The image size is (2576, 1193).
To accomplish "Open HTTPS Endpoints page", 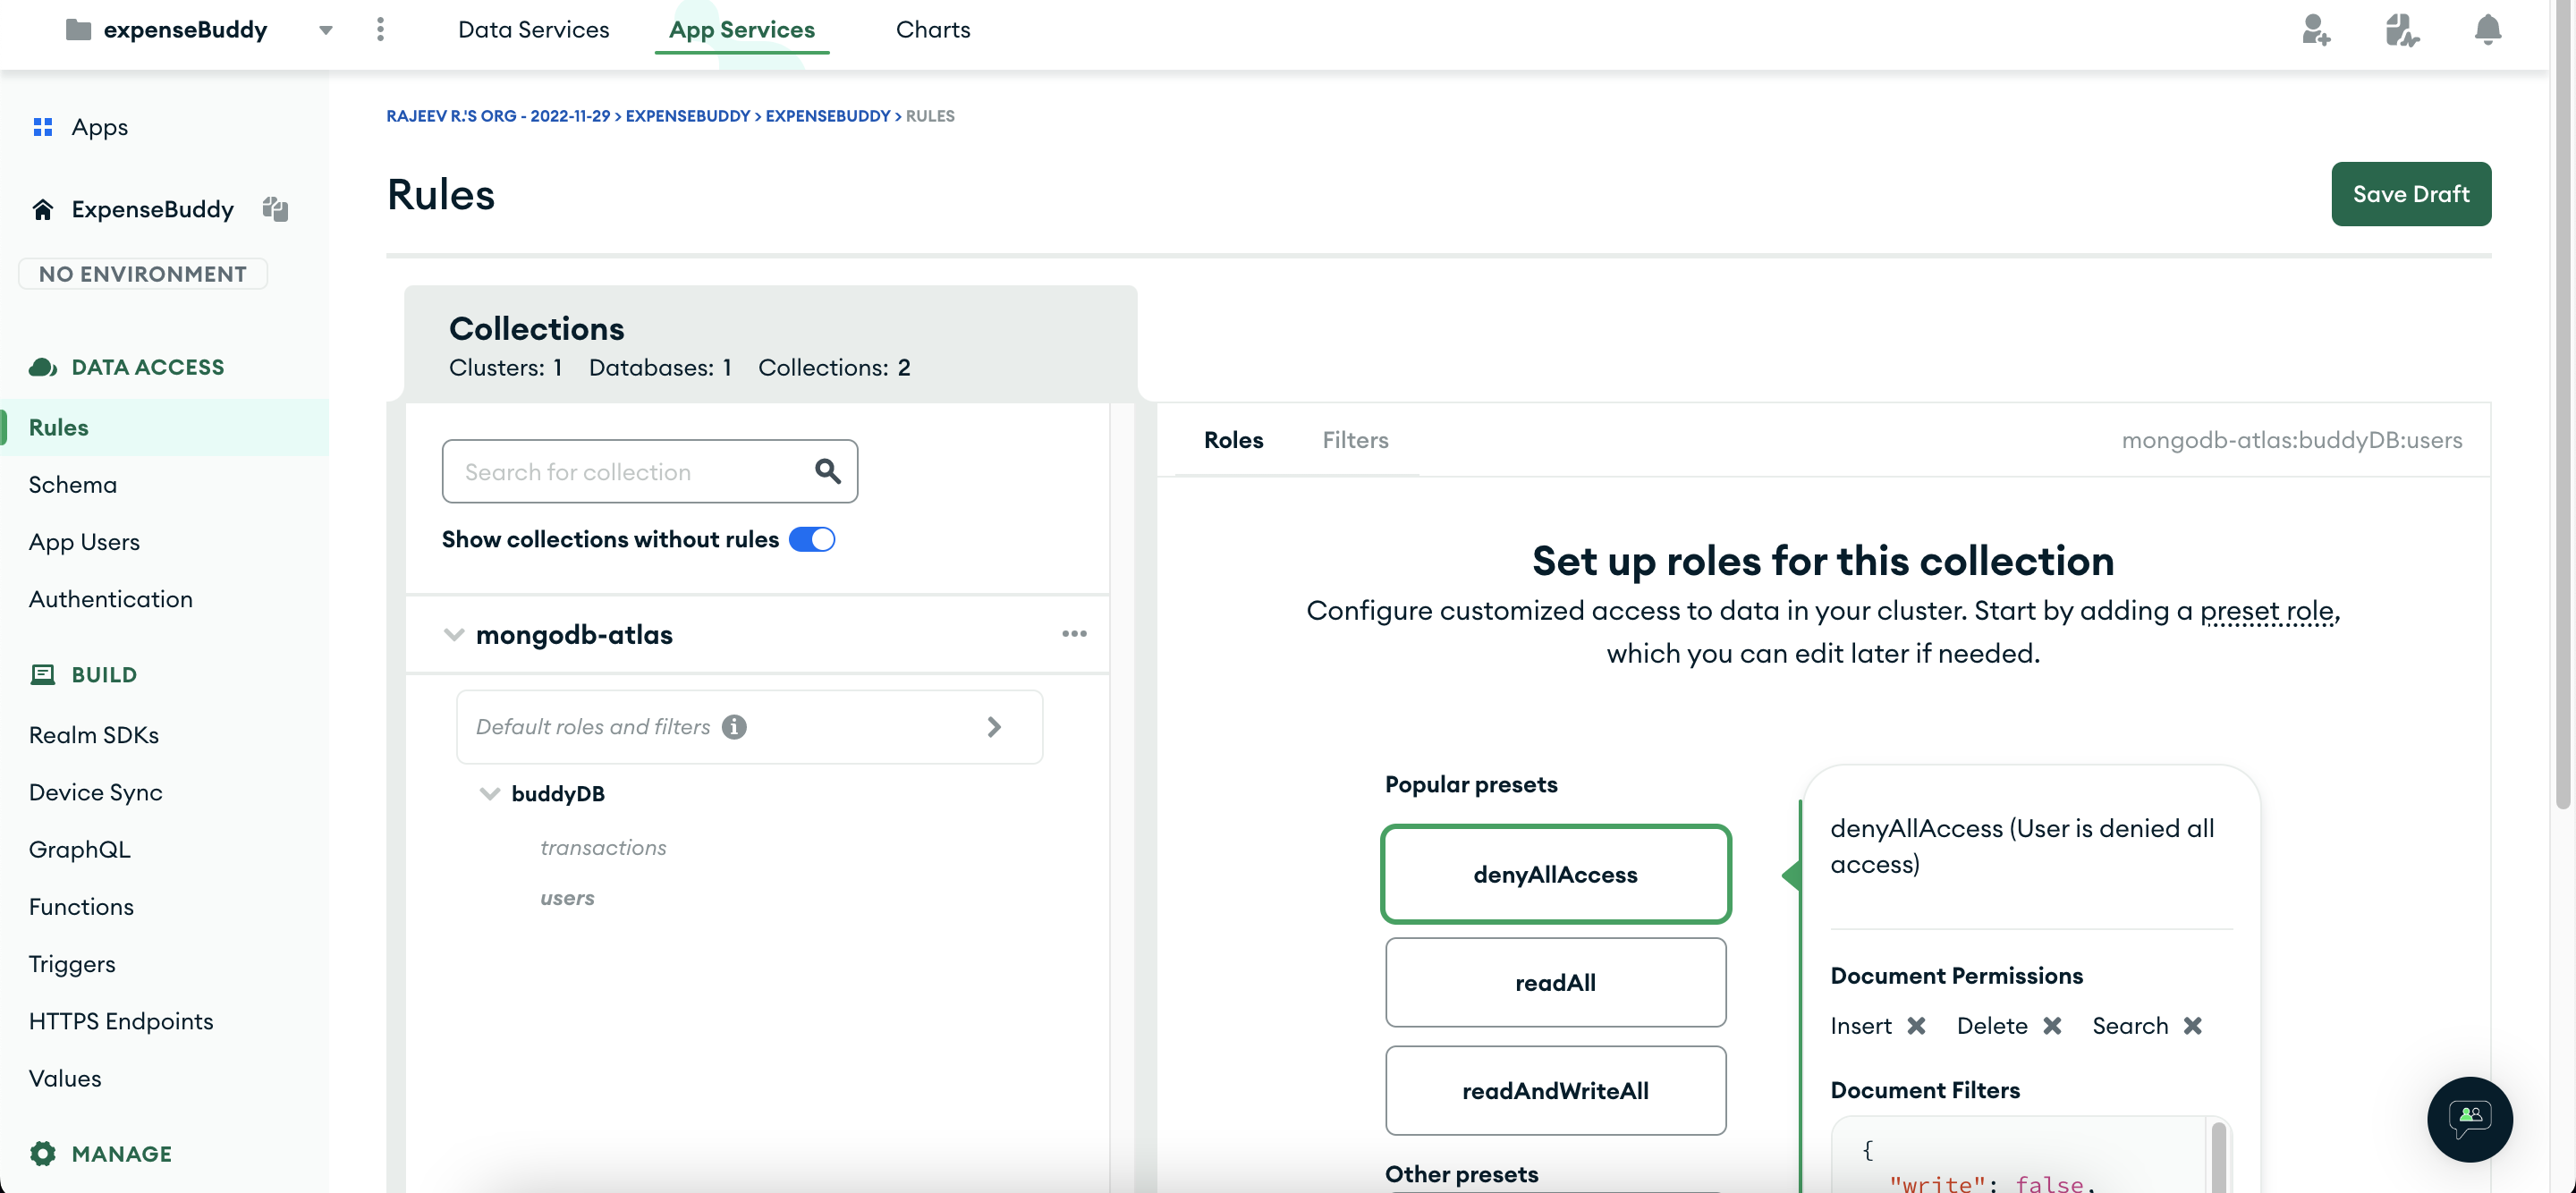I will click(121, 1021).
